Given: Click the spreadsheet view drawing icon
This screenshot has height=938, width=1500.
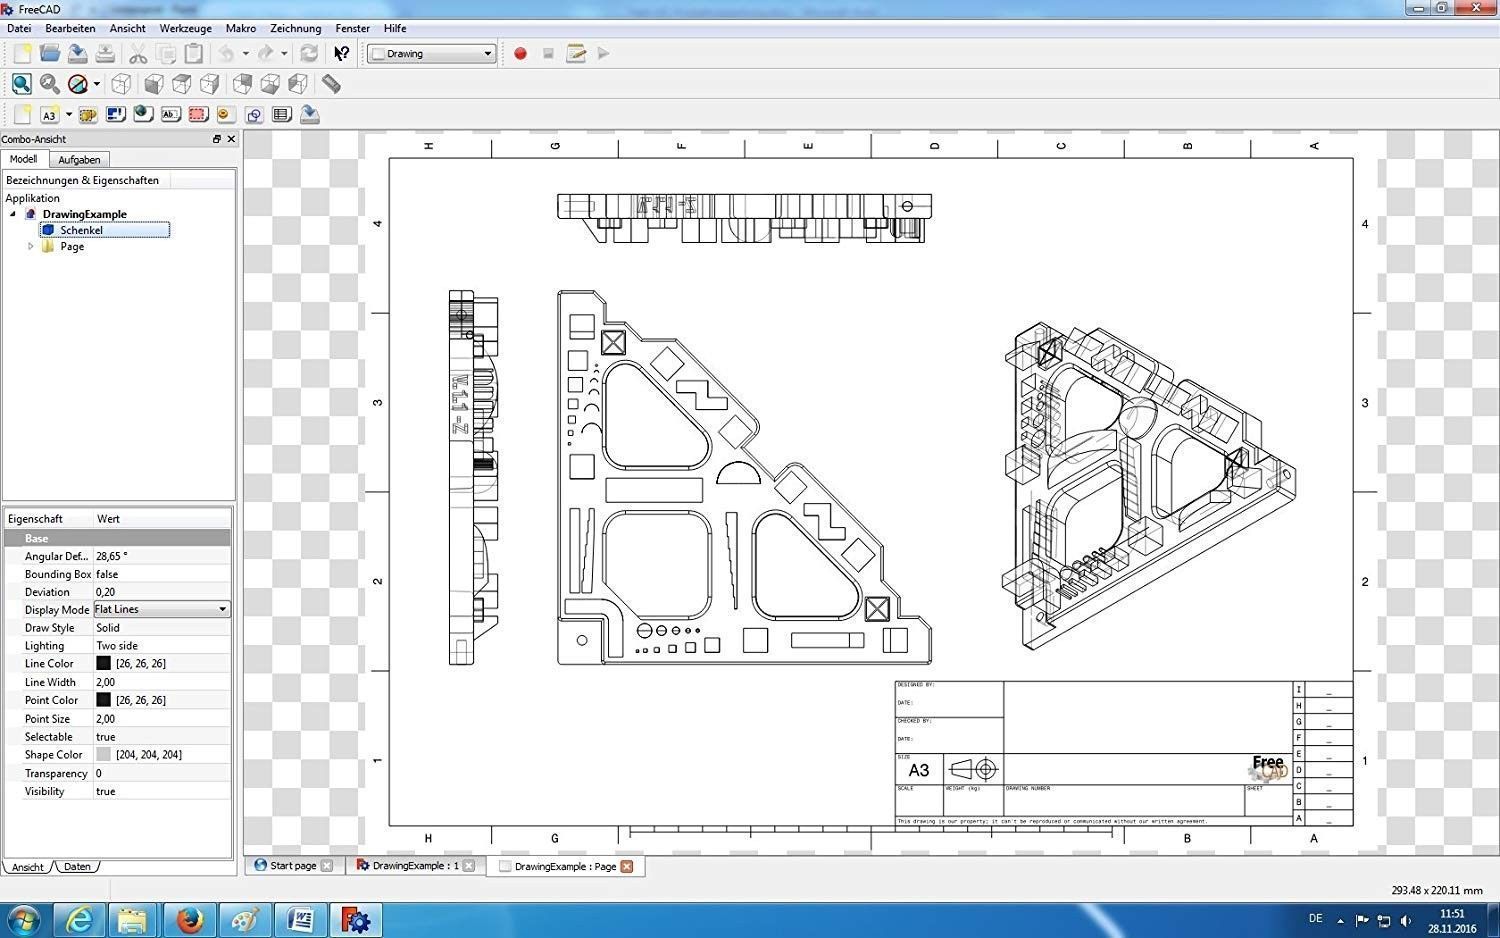Looking at the screenshot, I should click(282, 115).
